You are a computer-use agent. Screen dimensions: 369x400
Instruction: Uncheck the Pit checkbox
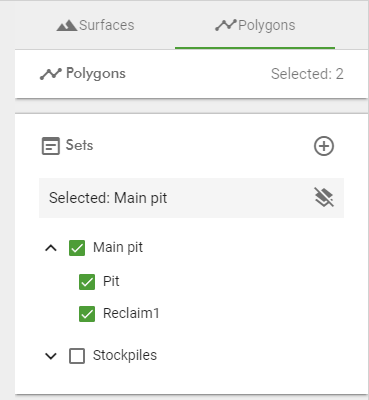[87, 282]
